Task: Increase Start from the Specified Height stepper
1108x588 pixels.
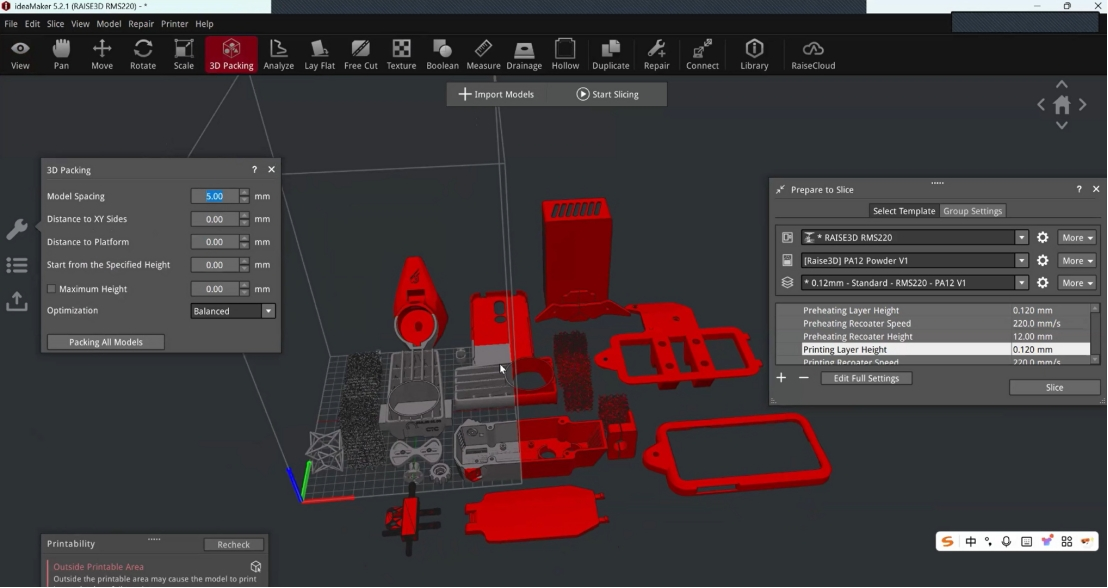Action: point(244,261)
